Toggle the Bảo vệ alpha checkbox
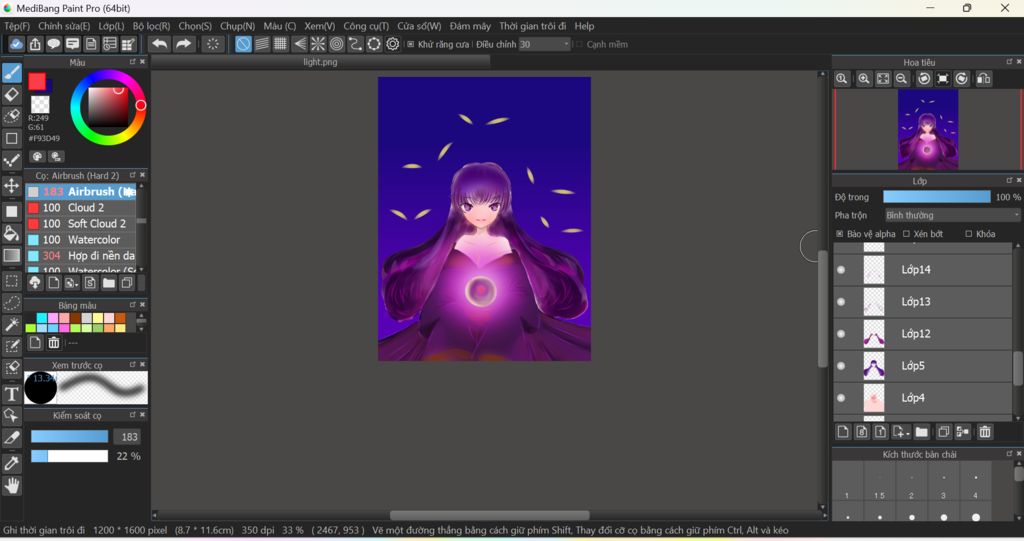The image size is (1024, 541). pos(840,234)
